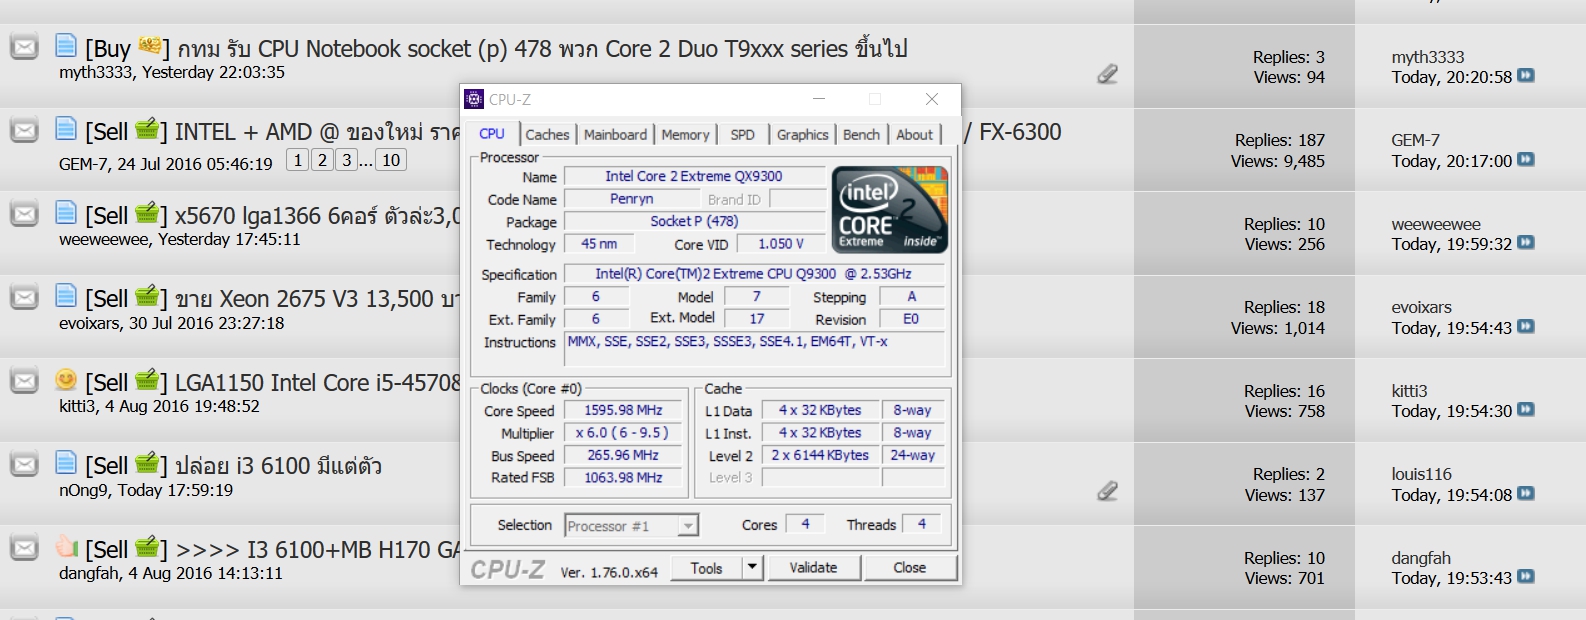Click the Core VID value 1.050 V
Screen dimensions: 1586x620
[x=780, y=244]
